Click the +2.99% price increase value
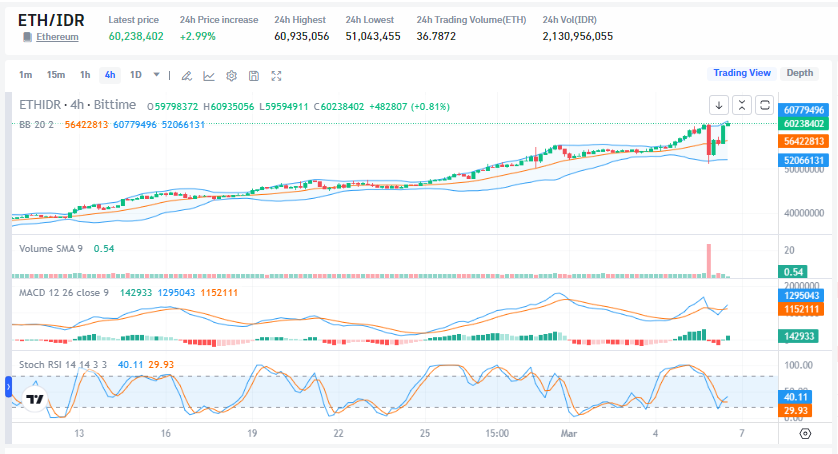 click(198, 36)
